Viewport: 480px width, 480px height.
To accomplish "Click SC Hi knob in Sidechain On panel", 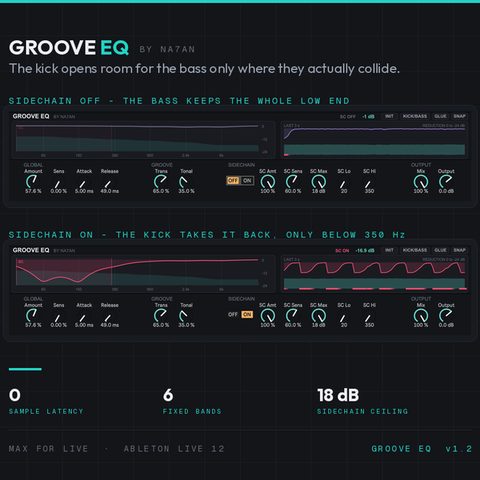I will [x=368, y=318].
